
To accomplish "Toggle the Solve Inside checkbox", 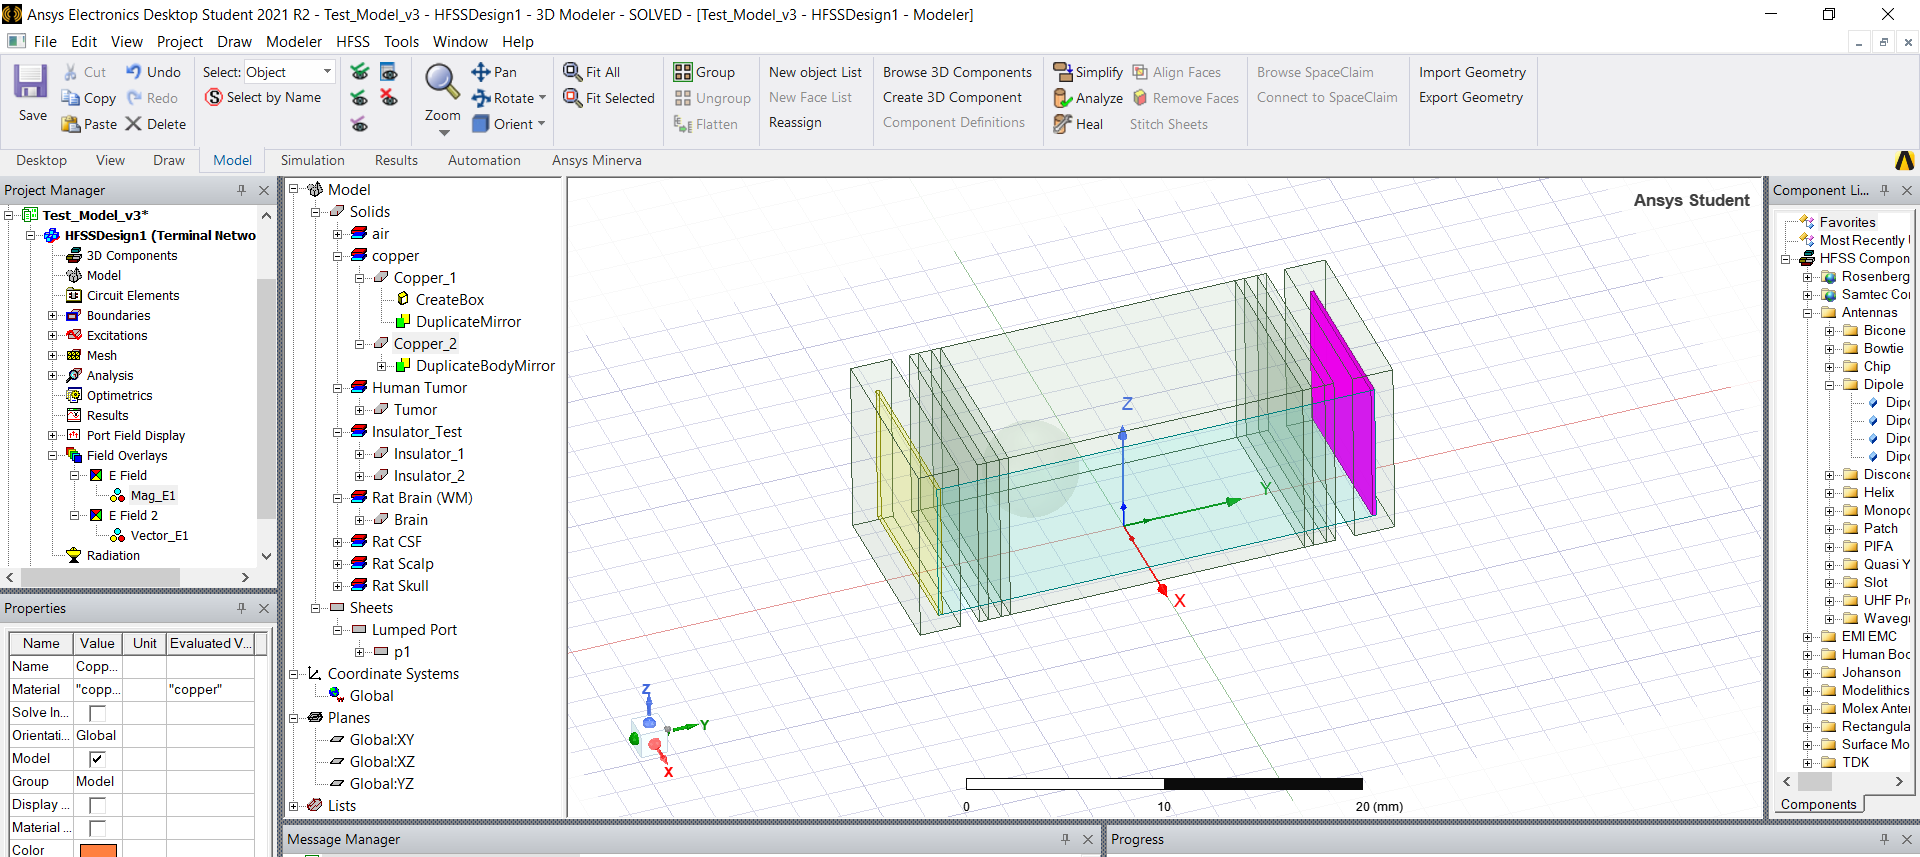I will point(97,713).
